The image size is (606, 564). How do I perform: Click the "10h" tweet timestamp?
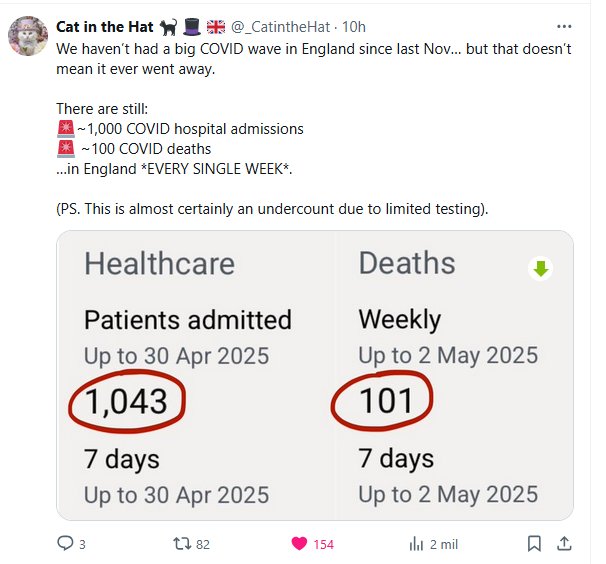coord(354,27)
